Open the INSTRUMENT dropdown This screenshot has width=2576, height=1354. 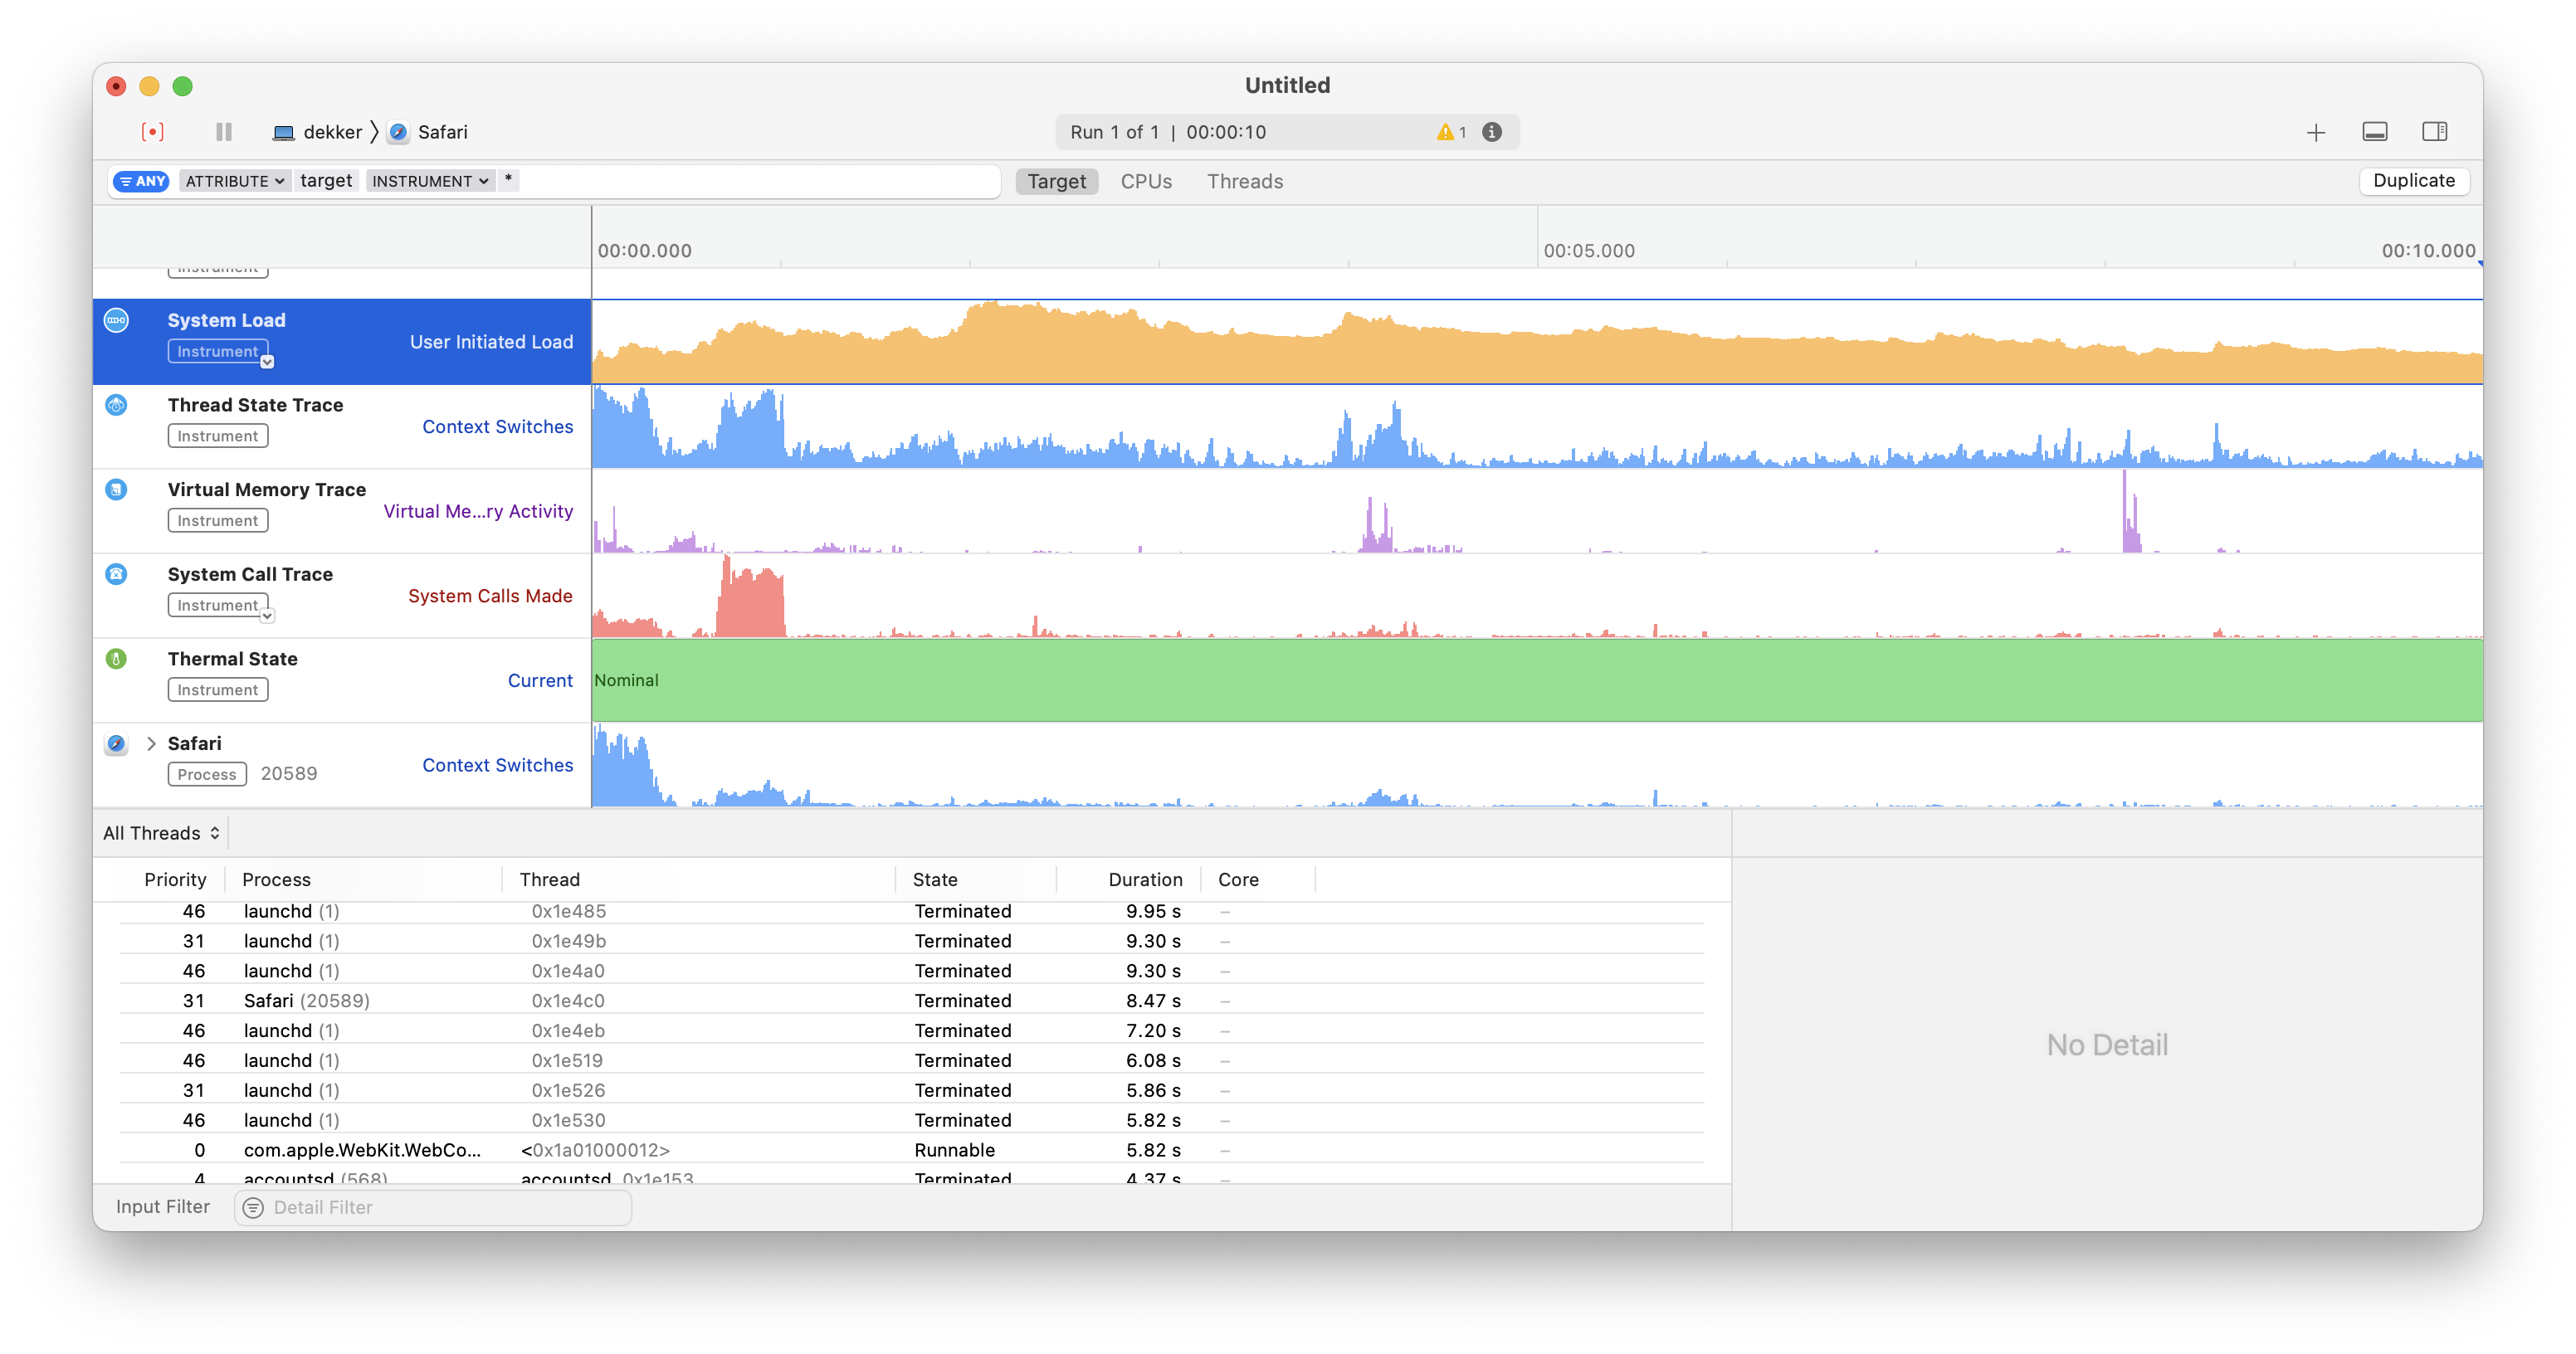coord(430,181)
